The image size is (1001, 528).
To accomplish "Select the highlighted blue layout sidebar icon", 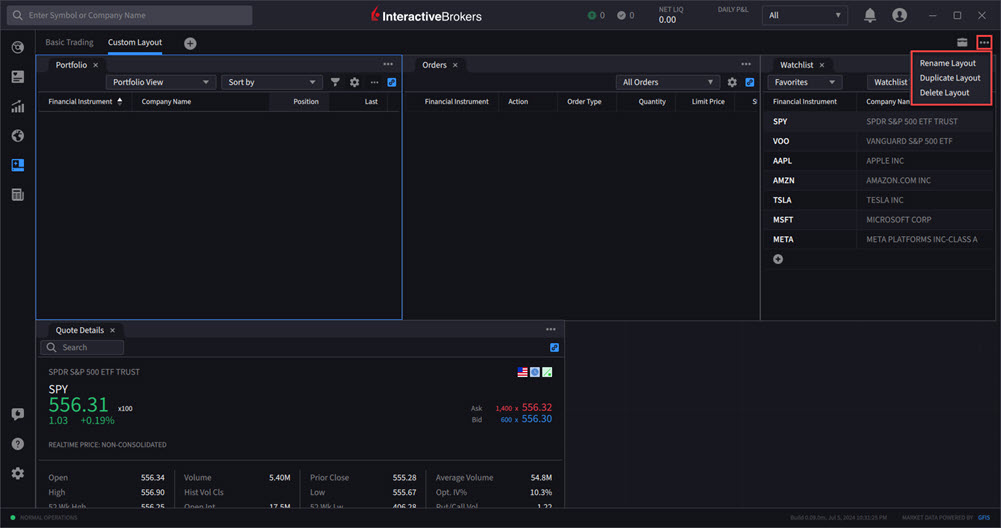I will [18, 165].
